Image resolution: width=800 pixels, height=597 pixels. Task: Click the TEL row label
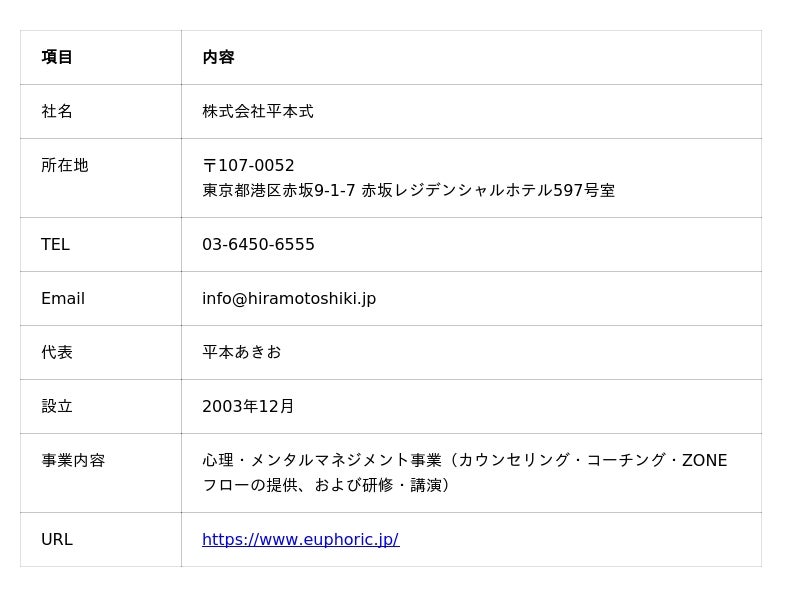click(55, 244)
